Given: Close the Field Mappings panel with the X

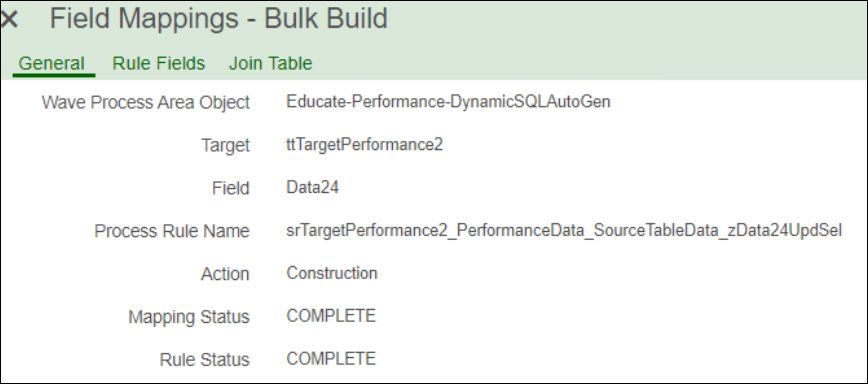Looking at the screenshot, I should 9,19.
